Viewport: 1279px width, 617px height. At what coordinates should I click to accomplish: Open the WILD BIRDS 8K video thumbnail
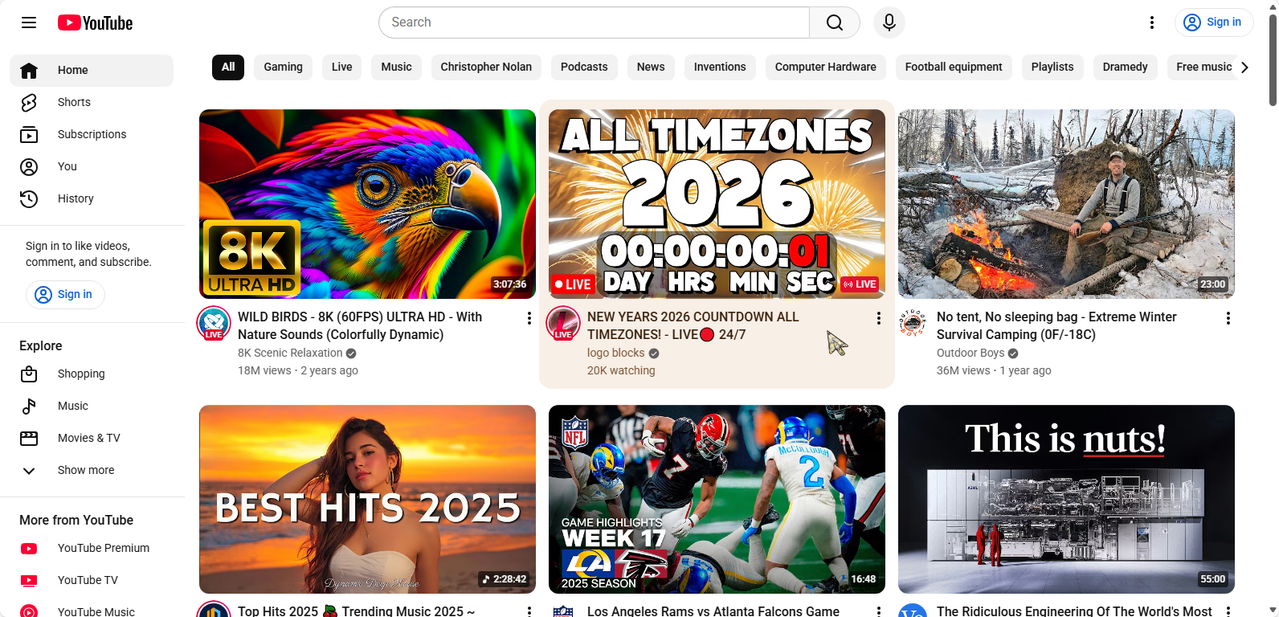pos(367,204)
